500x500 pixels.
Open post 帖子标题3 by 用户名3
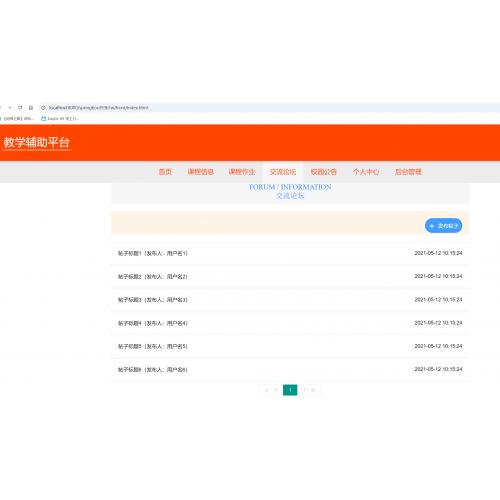290,300
